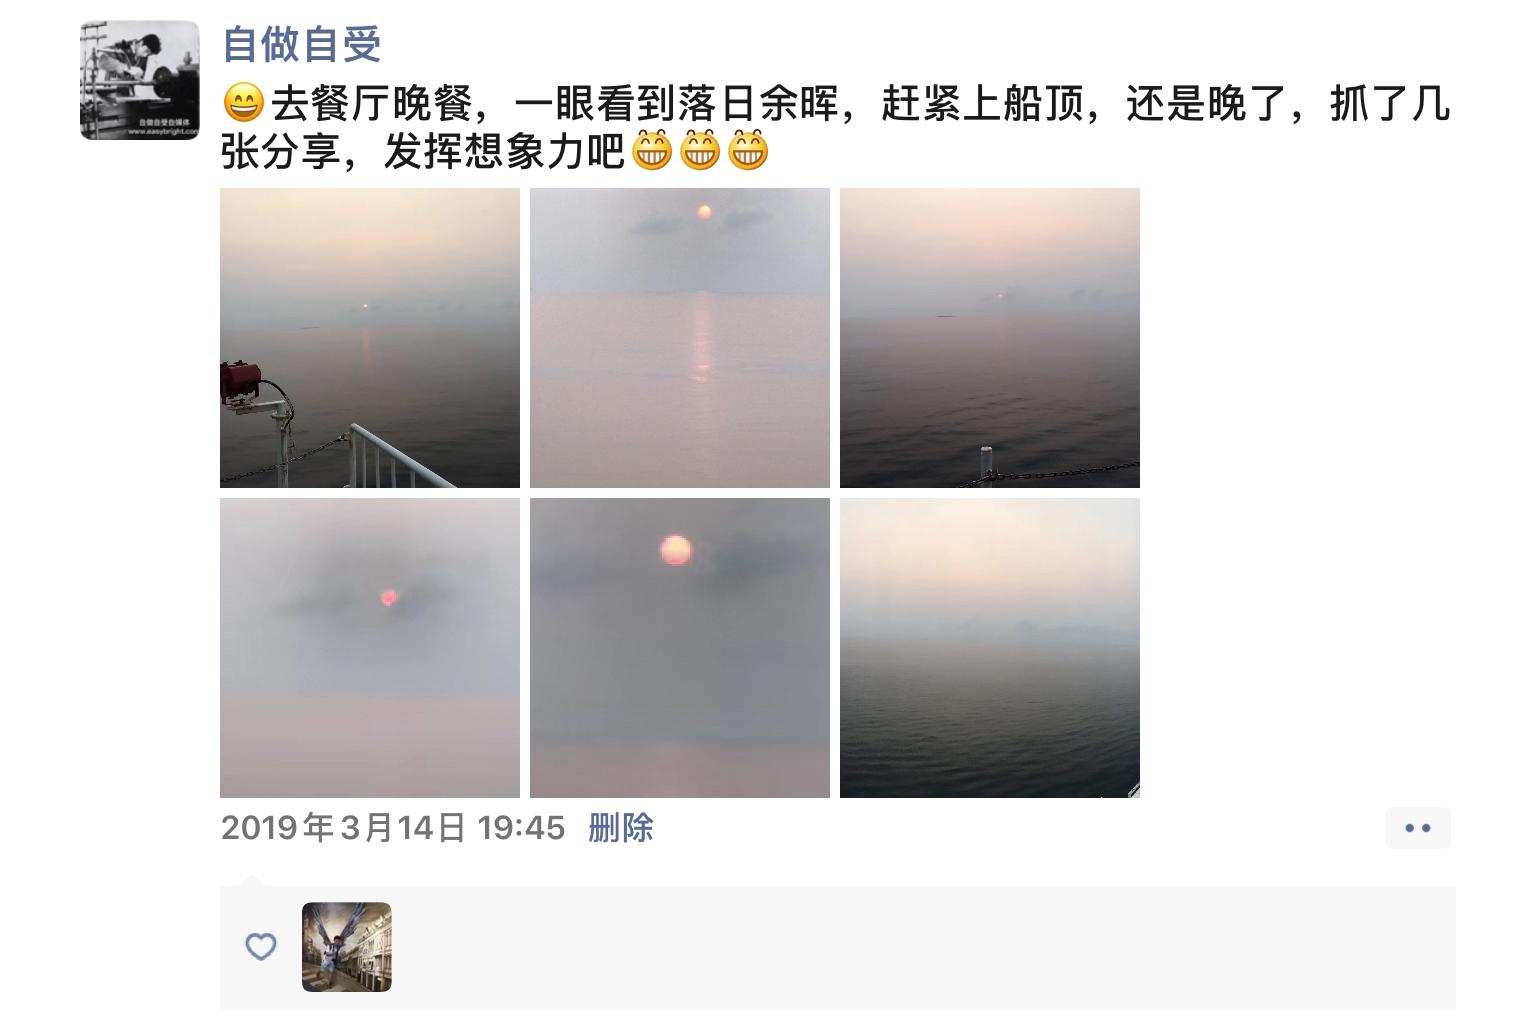Open the liker's avatar next to heart
The width and height of the screenshot is (1536, 1011).
pyautogui.click(x=347, y=947)
